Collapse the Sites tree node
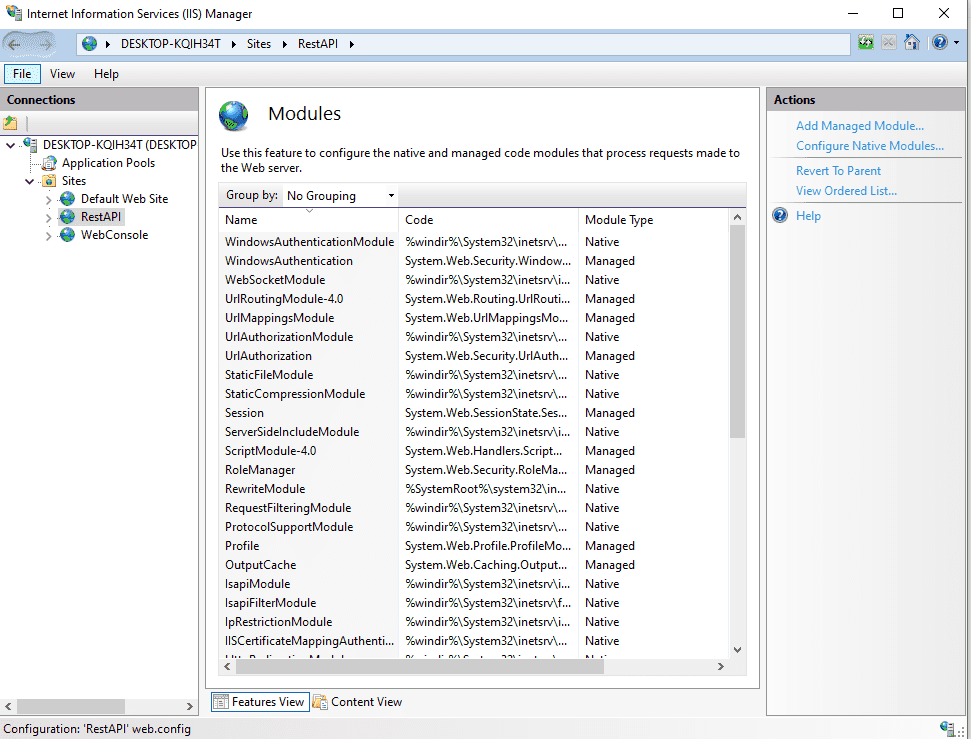Image resolution: width=971 pixels, height=739 pixels. pyautogui.click(x=30, y=181)
